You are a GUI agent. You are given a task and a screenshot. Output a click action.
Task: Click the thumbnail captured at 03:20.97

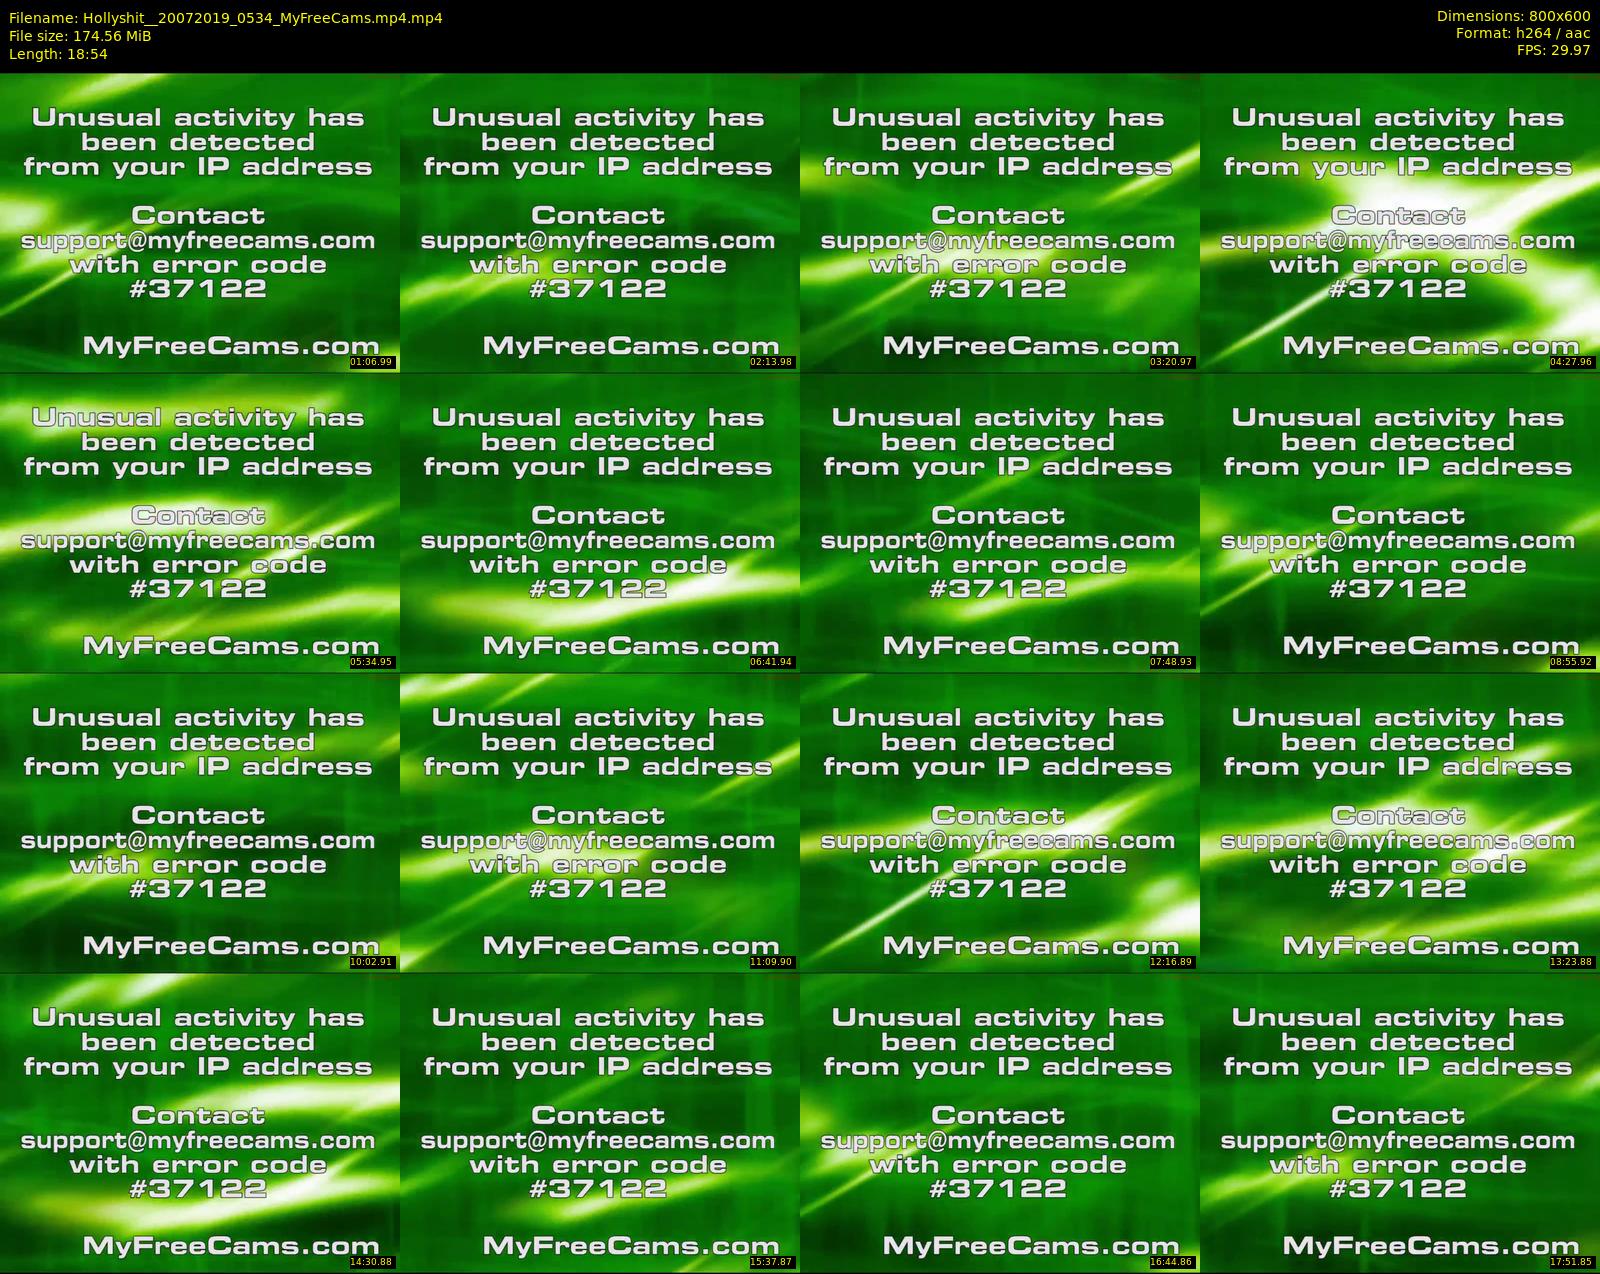coord(1000,222)
